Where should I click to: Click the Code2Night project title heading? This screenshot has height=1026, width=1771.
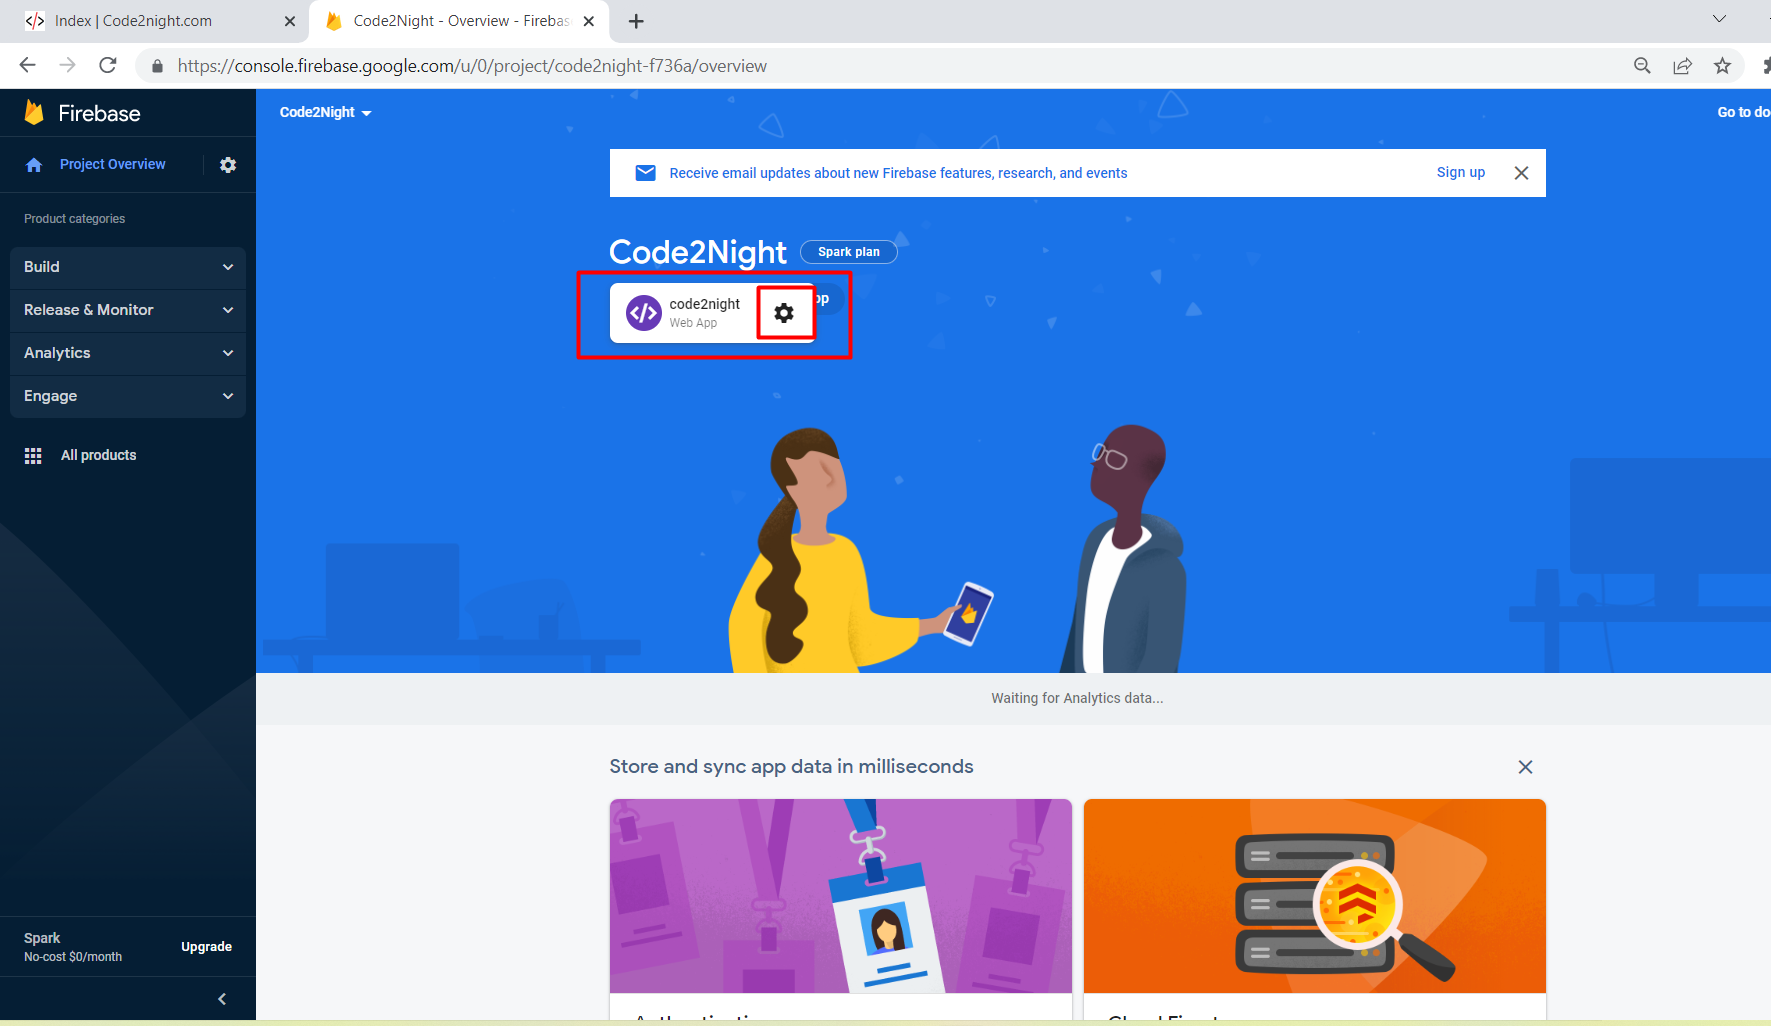point(698,252)
